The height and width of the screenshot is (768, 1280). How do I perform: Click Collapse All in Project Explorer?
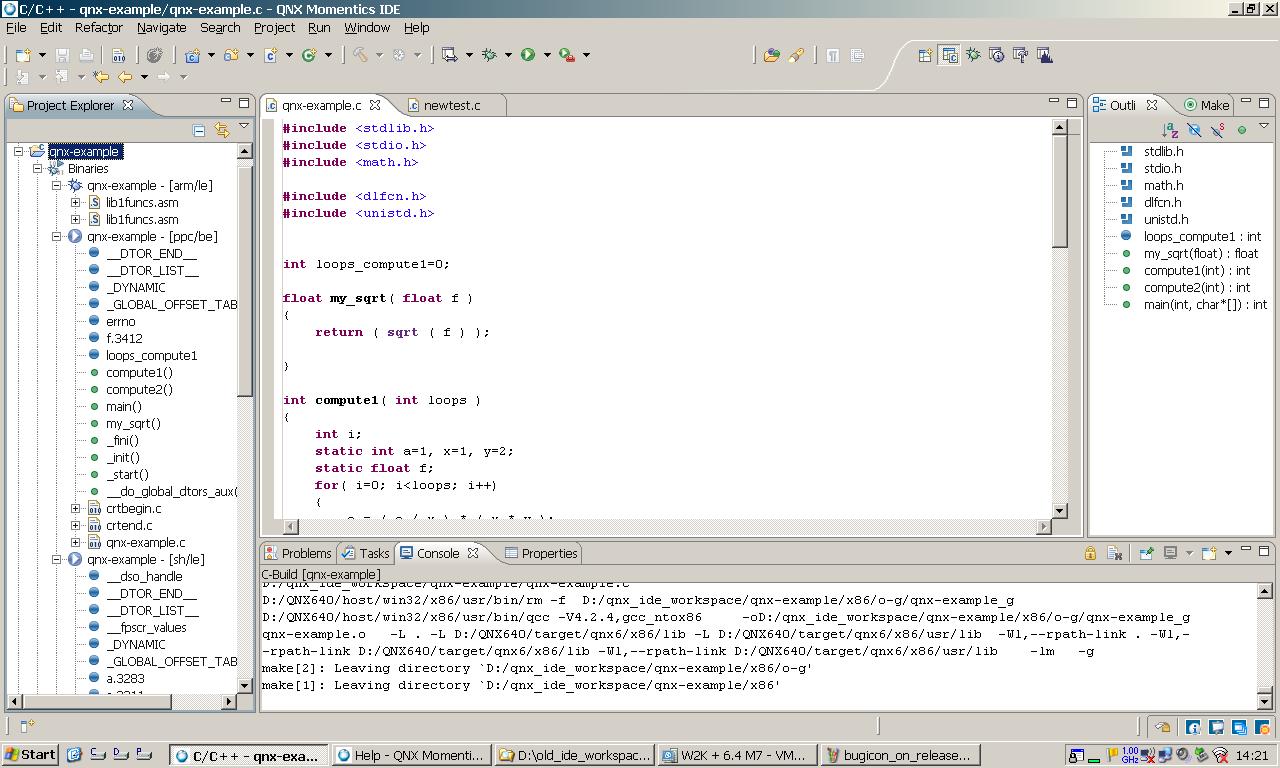[199, 130]
